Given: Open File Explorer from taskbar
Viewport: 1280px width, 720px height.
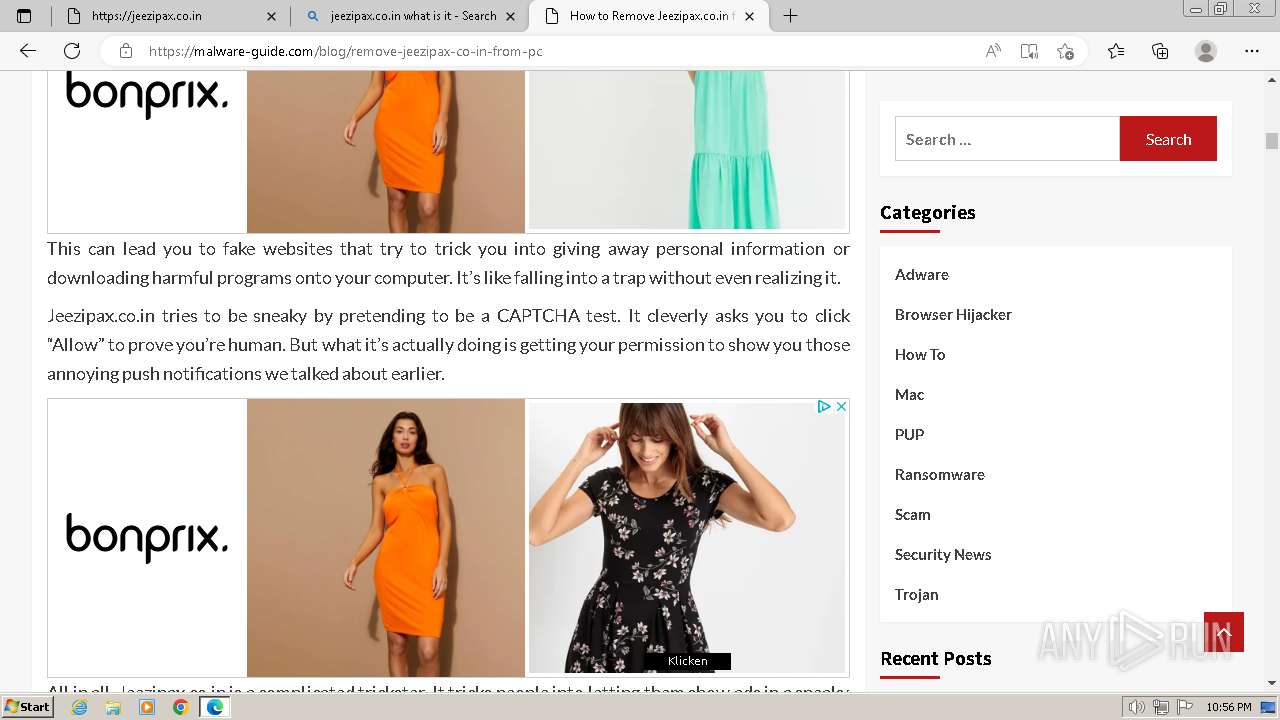Looking at the screenshot, I should tap(113, 707).
